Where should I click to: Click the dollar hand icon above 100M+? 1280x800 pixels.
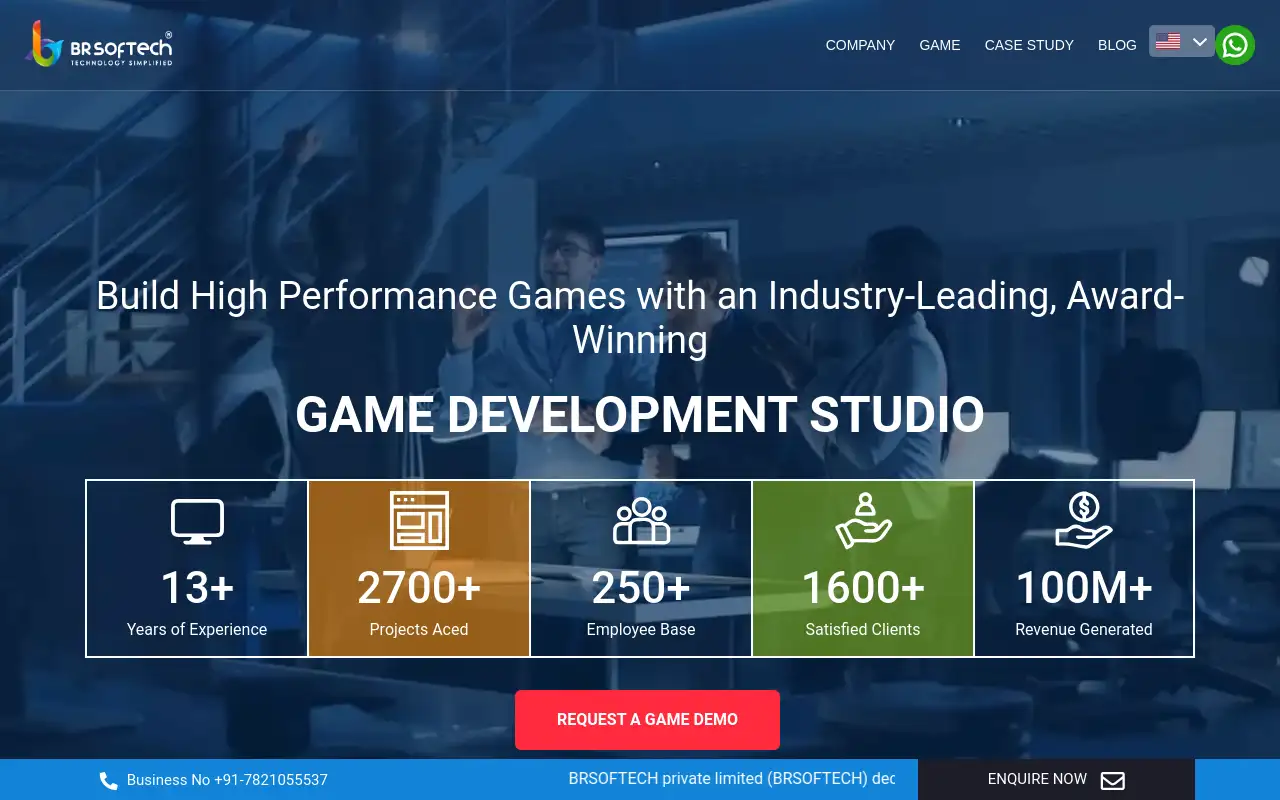(x=1084, y=521)
